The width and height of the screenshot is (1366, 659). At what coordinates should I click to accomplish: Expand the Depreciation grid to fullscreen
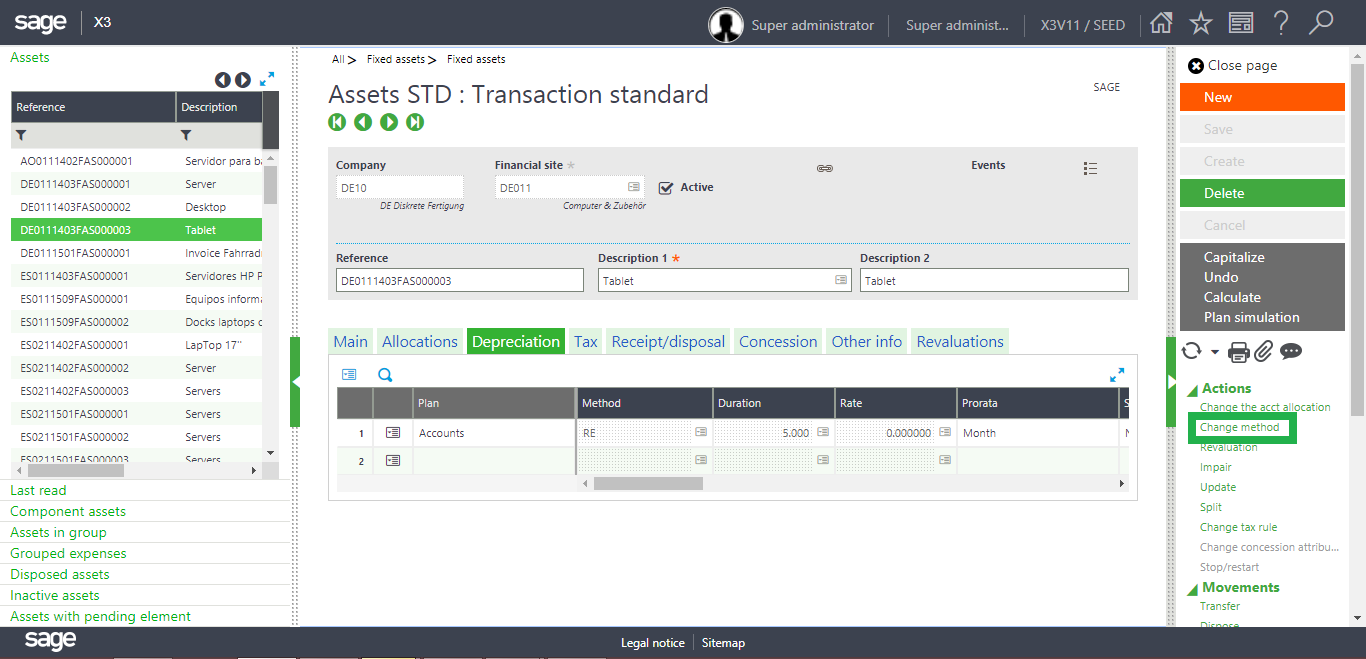(1117, 373)
